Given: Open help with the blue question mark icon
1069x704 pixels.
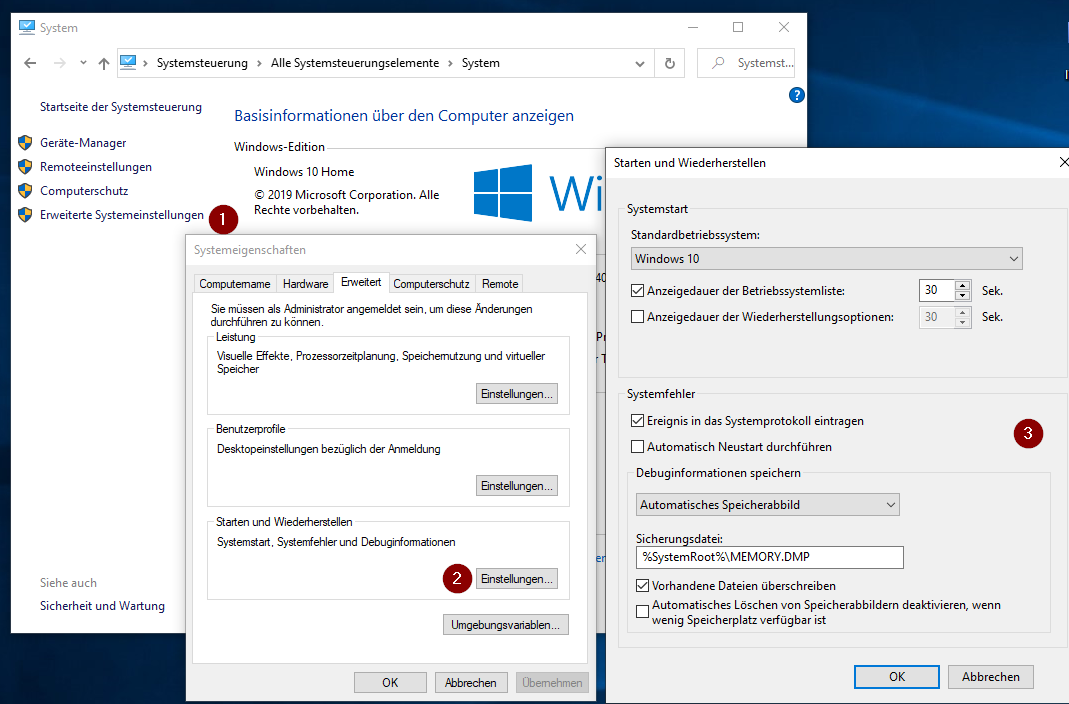Looking at the screenshot, I should [x=796, y=95].
